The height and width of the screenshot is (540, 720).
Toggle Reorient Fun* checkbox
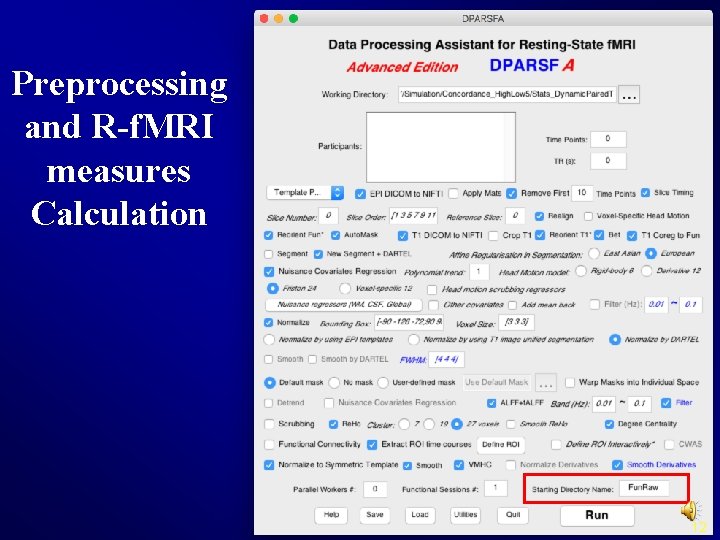pos(269,235)
